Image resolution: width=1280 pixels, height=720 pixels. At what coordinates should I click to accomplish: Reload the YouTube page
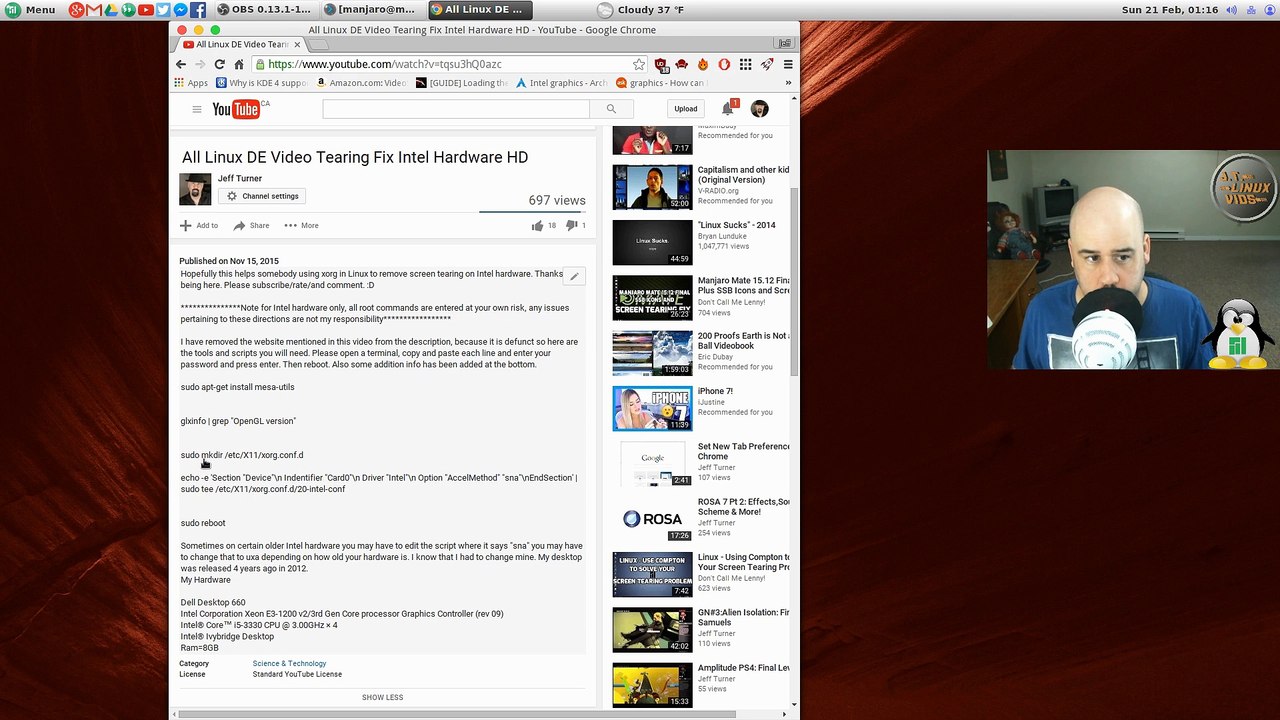point(219,64)
